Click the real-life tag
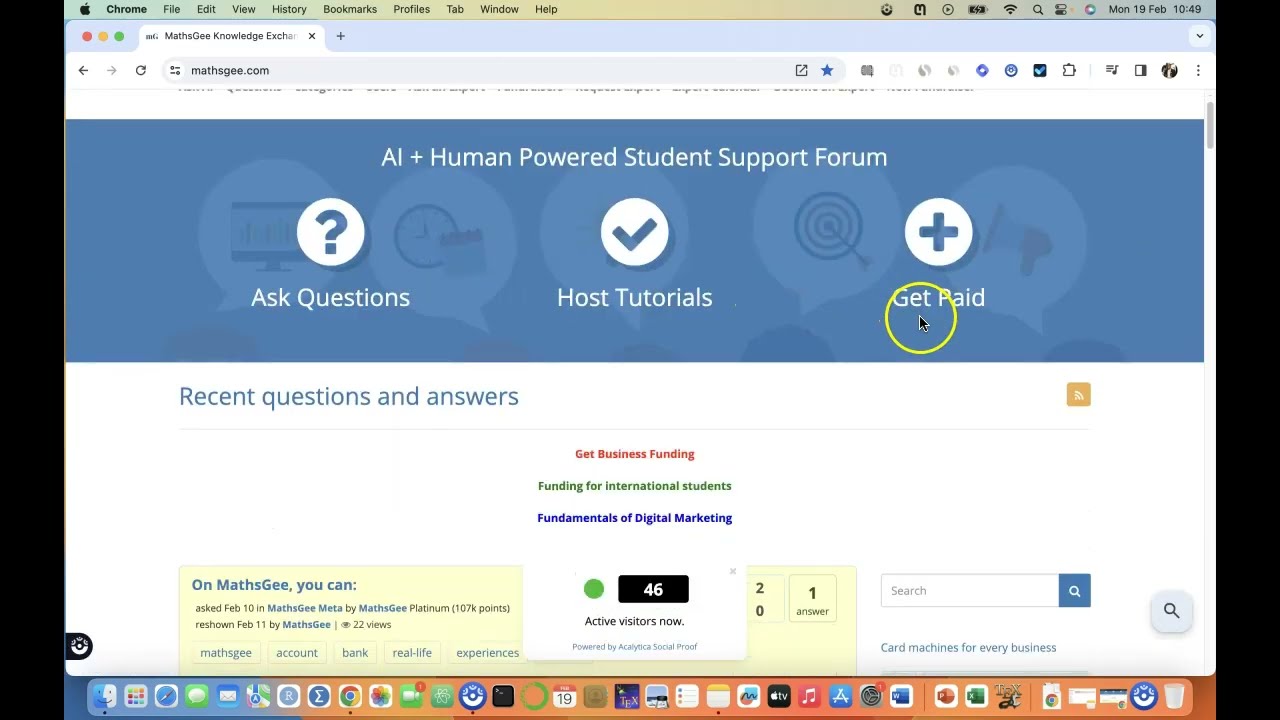This screenshot has height=720, width=1280. (412, 653)
